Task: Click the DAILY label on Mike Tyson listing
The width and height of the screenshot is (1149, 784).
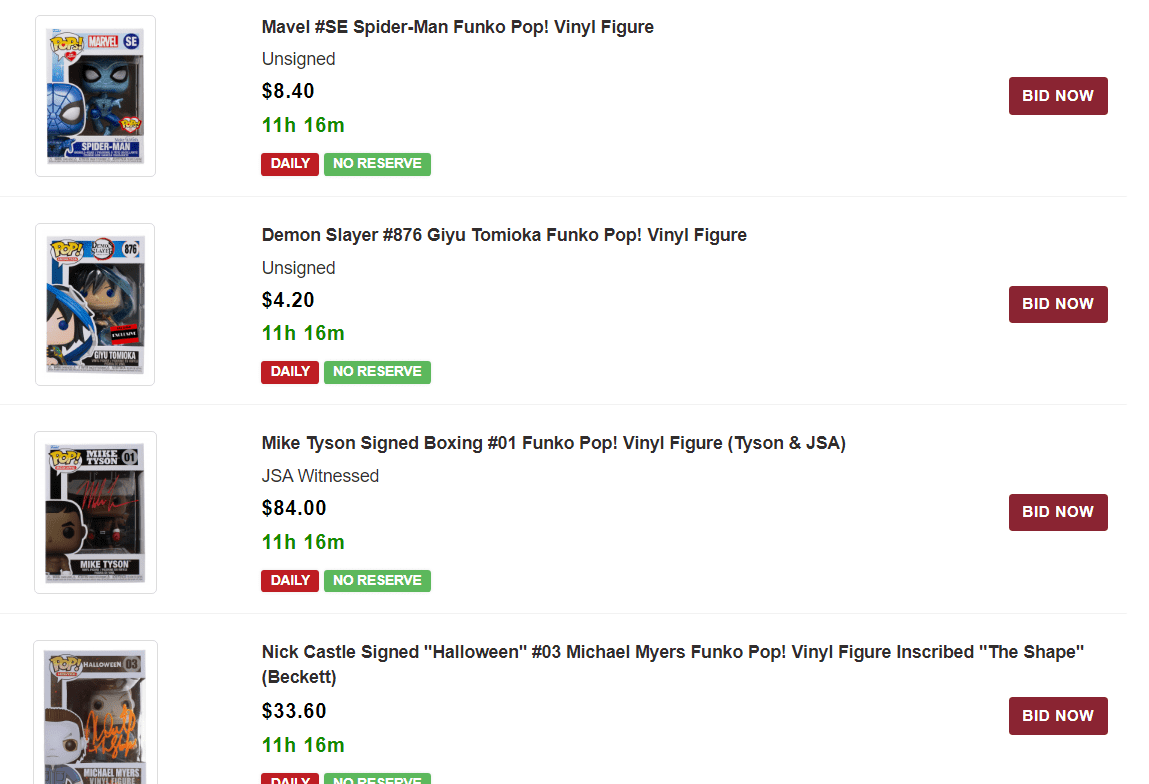Action: (x=289, y=580)
